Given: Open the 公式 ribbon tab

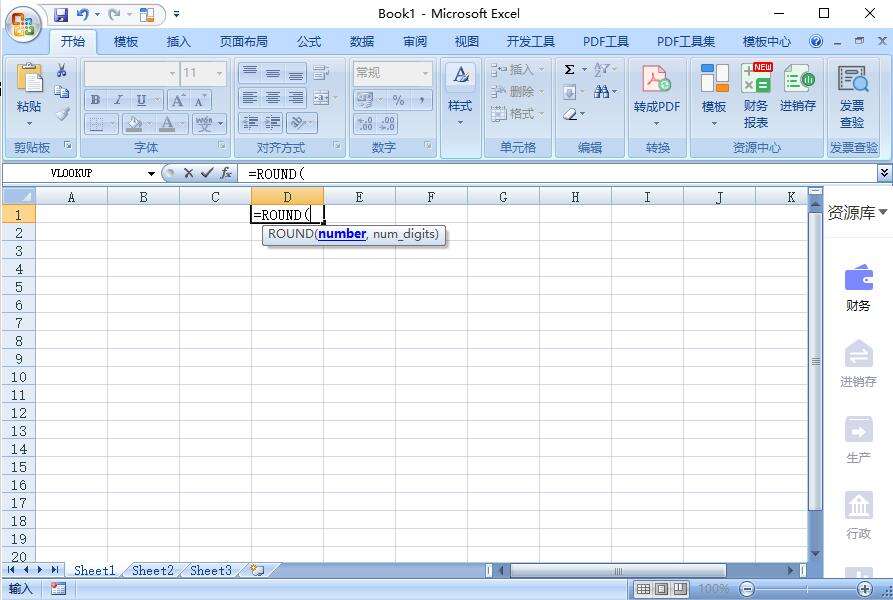Looking at the screenshot, I should [309, 42].
